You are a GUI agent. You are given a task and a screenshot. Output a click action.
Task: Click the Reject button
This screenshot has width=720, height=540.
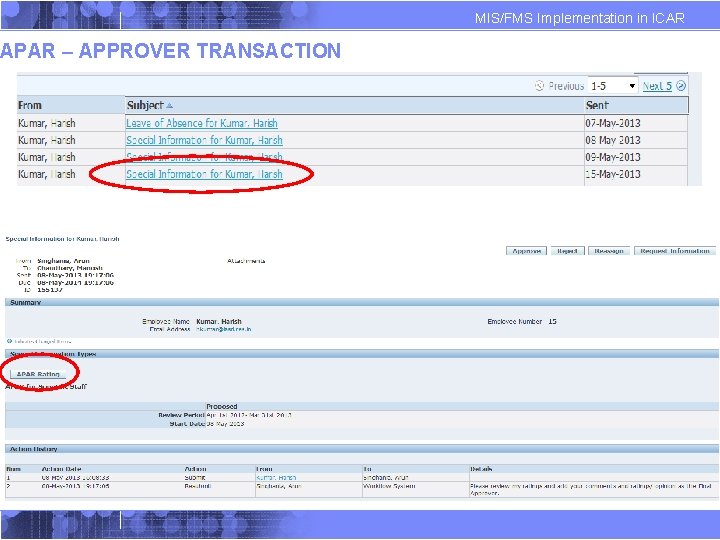pyautogui.click(x=567, y=251)
